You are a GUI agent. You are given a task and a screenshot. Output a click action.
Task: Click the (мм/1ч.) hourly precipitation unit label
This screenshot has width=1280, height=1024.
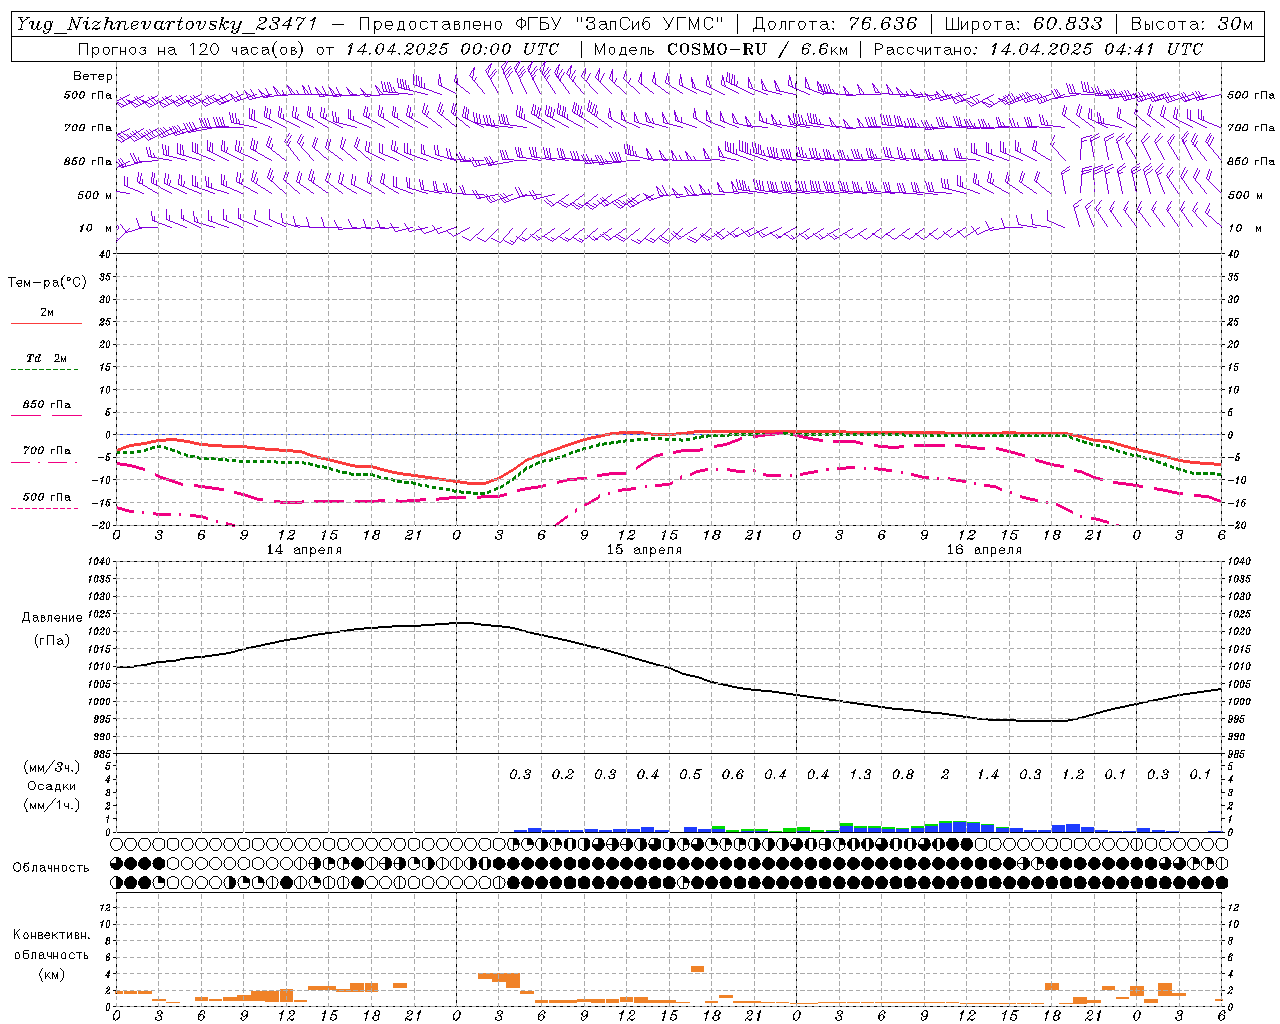tap(52, 805)
